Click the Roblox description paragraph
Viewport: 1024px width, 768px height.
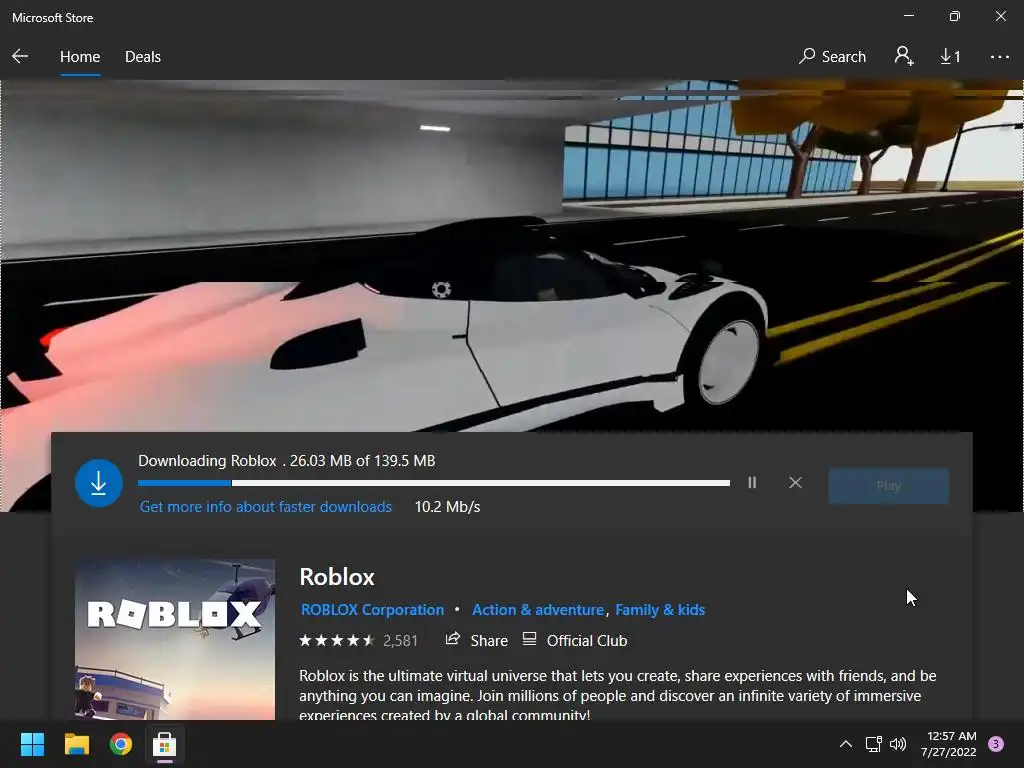[618, 695]
